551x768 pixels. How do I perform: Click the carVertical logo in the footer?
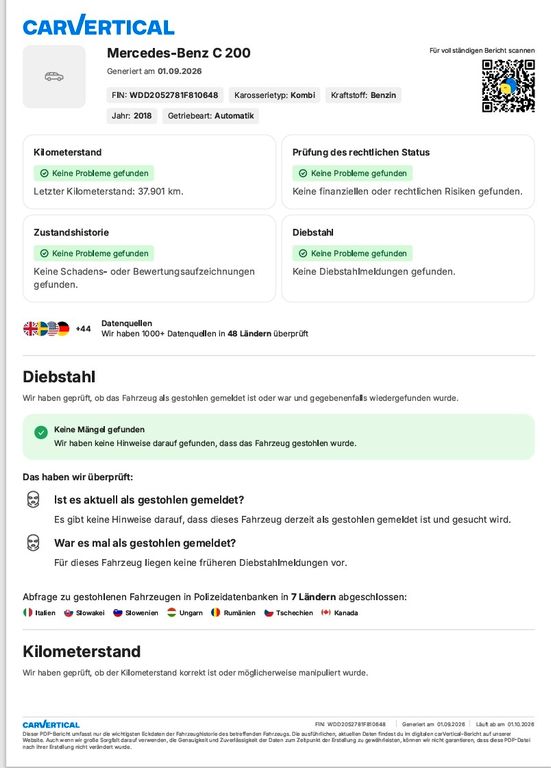tap(51, 724)
